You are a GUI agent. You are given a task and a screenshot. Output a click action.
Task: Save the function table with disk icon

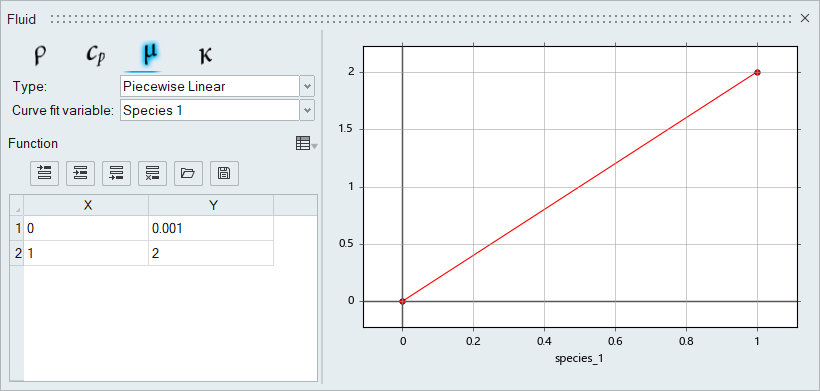pos(224,173)
